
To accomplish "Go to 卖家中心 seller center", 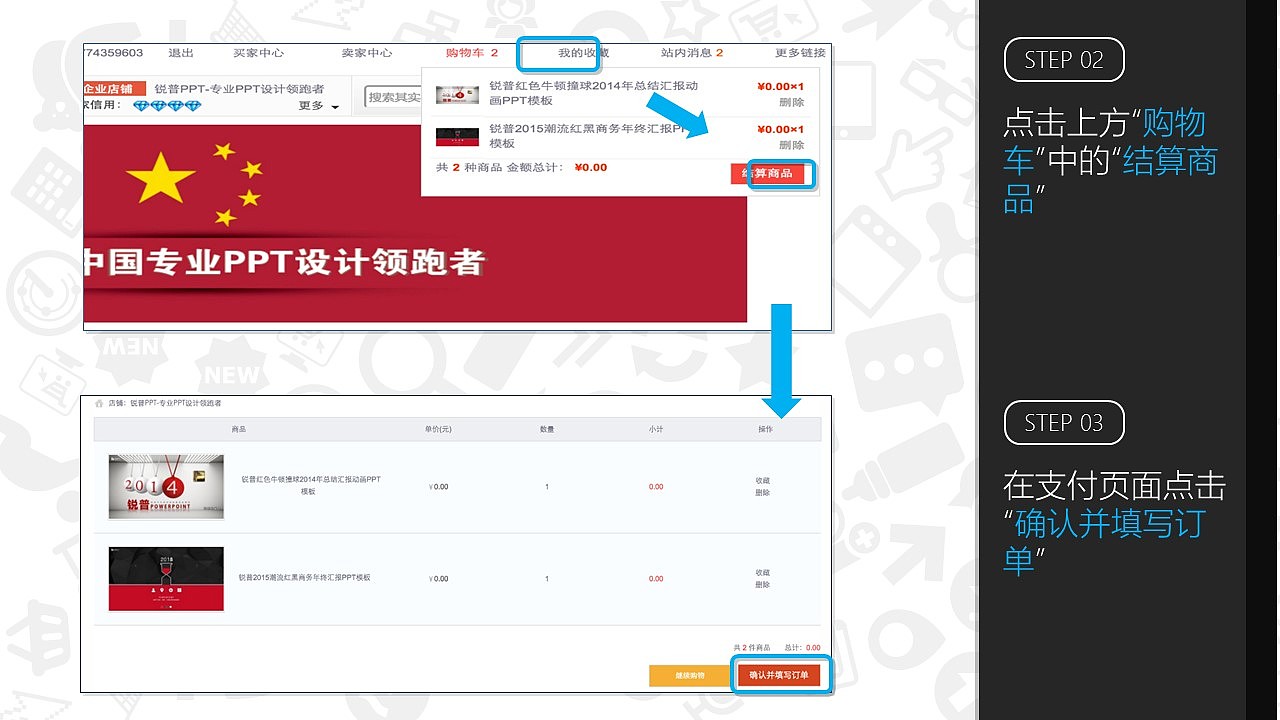I will pyautogui.click(x=368, y=53).
